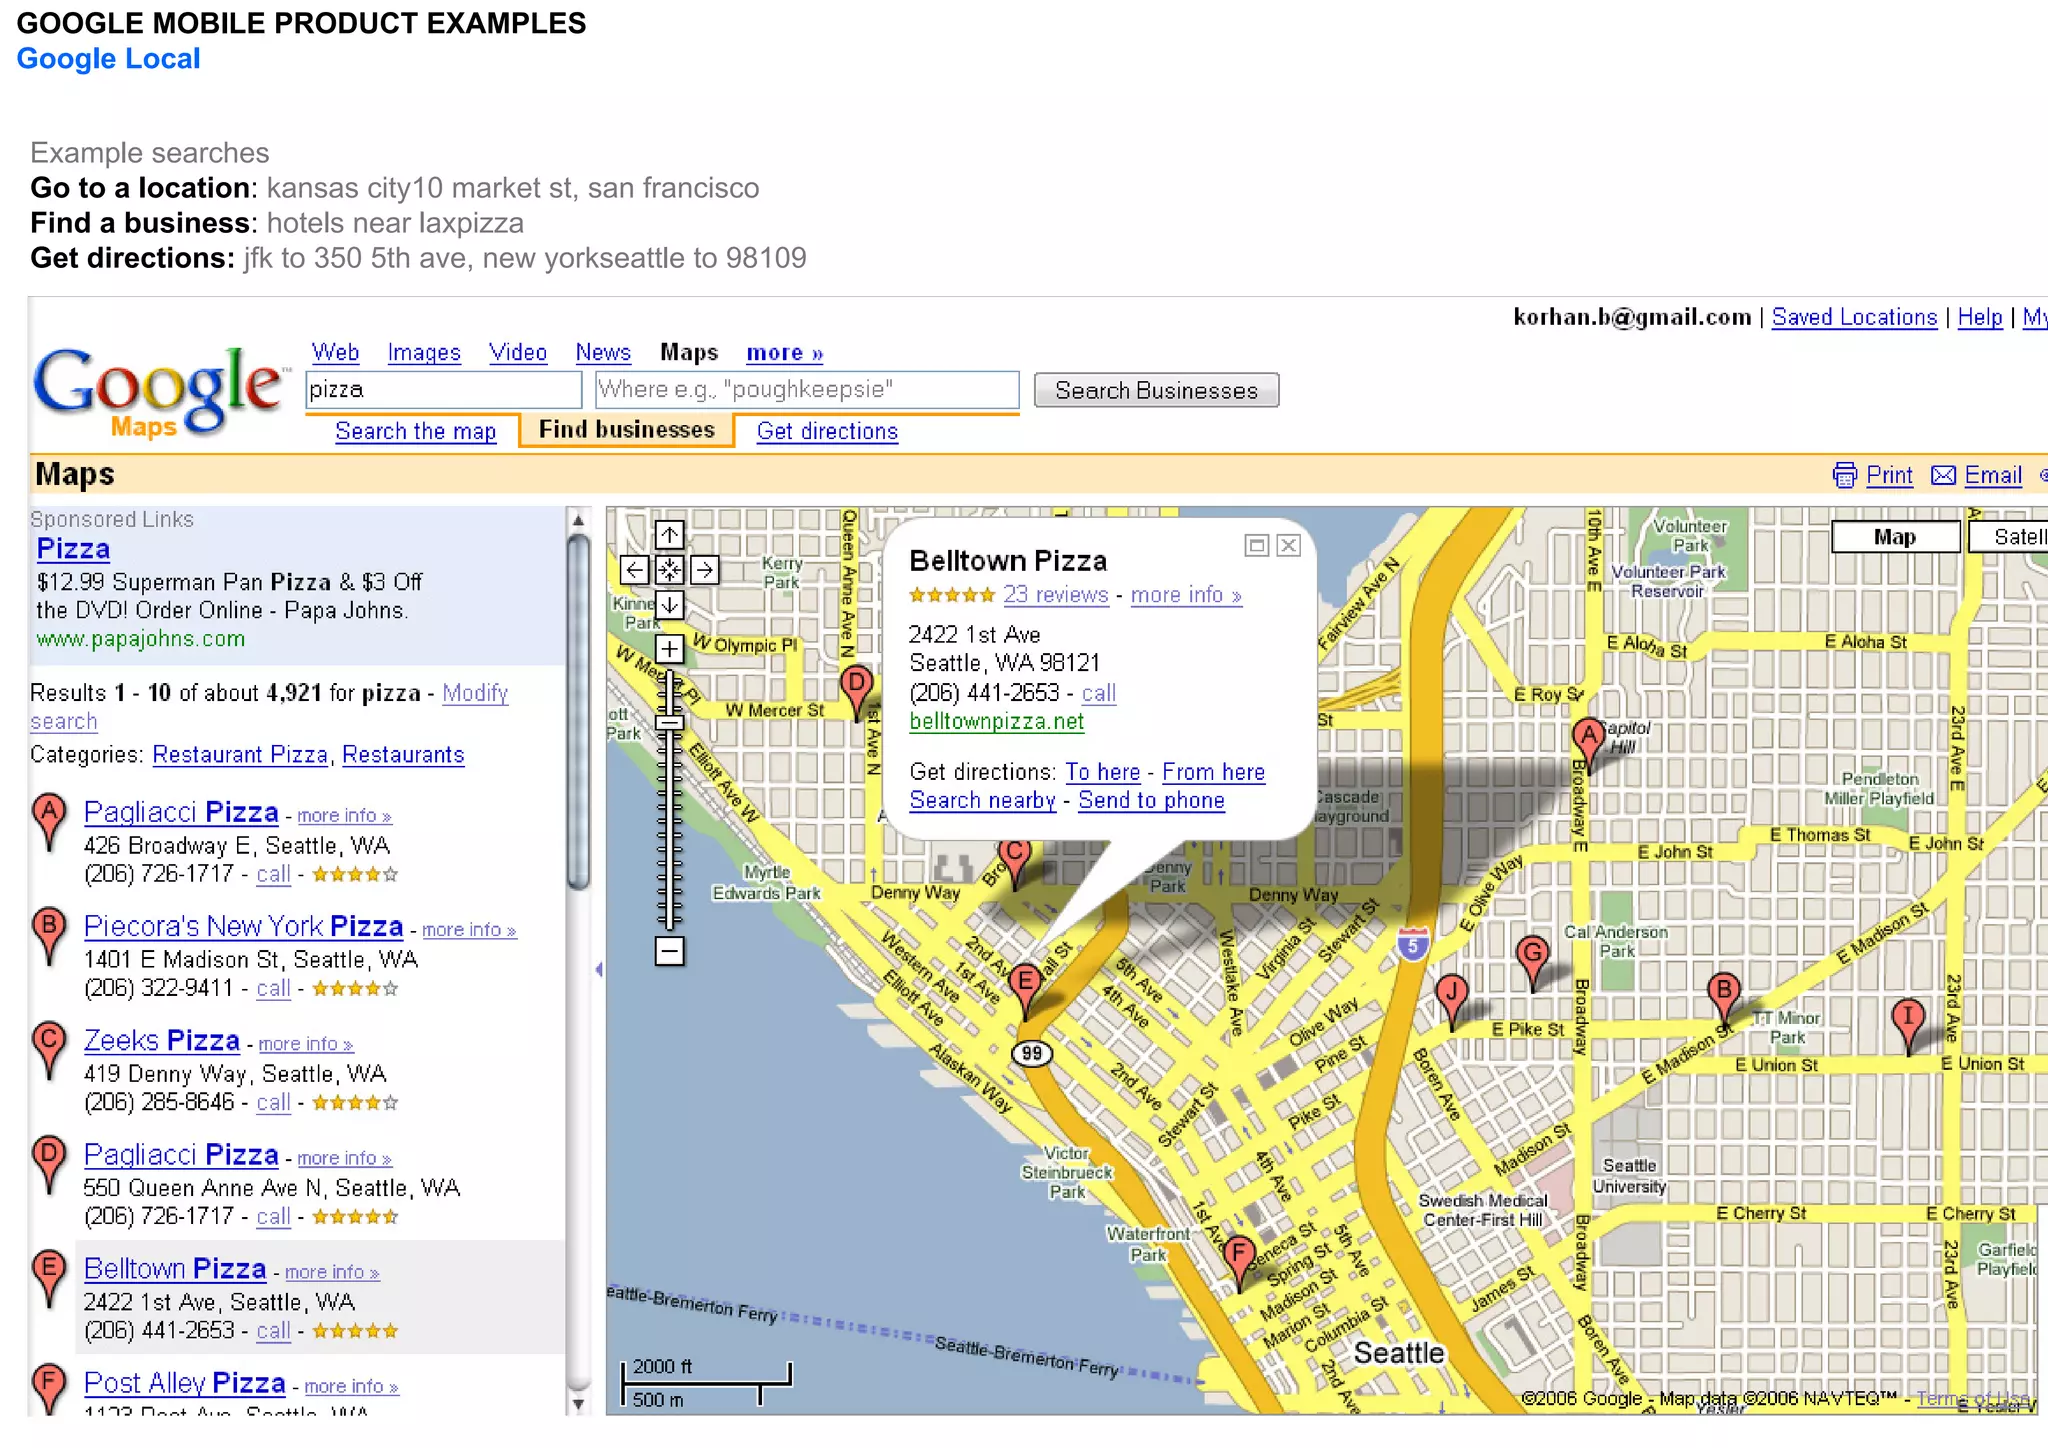Screen dimensions: 2048x1448
Task: Open the Print link text
Action: coord(1889,475)
